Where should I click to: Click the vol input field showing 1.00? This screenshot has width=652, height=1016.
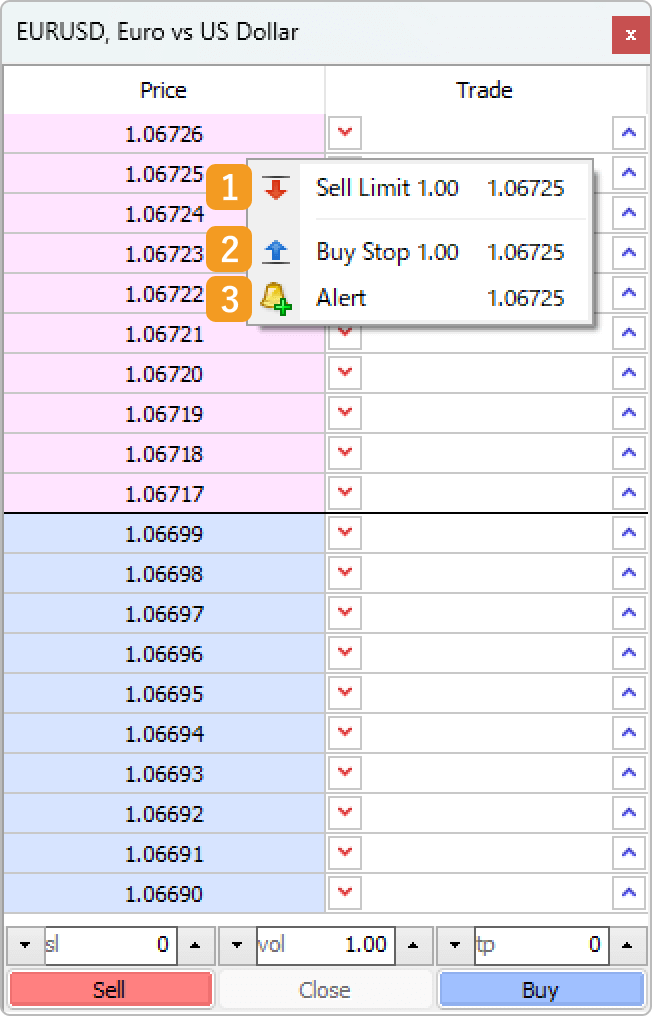[326, 945]
